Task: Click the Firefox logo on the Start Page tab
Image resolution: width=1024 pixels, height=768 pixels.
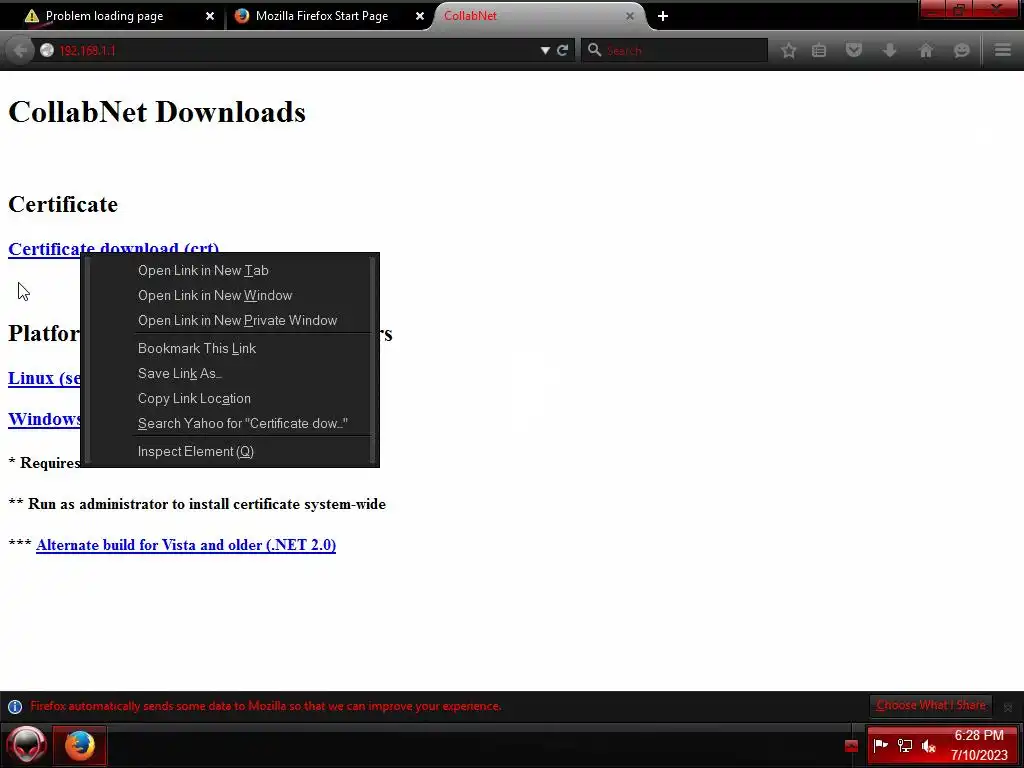Action: point(242,16)
